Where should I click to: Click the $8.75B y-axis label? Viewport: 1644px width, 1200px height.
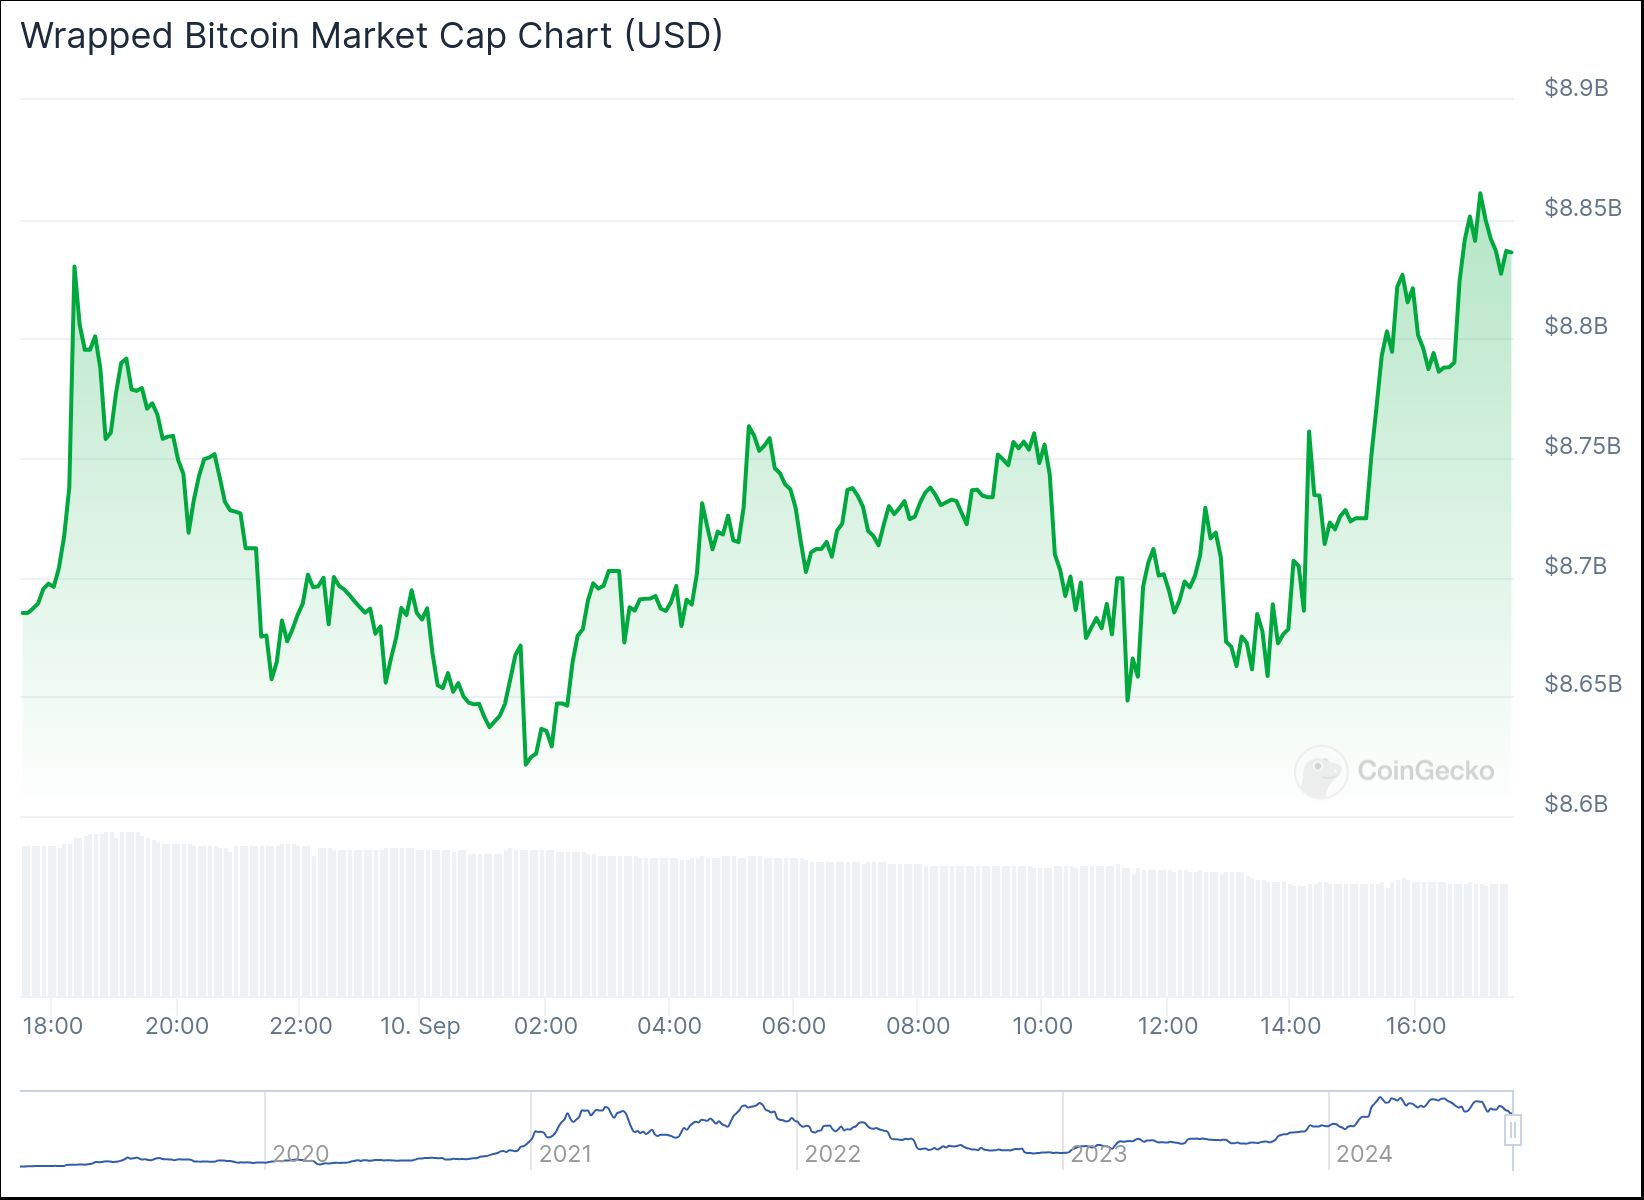coord(1582,446)
